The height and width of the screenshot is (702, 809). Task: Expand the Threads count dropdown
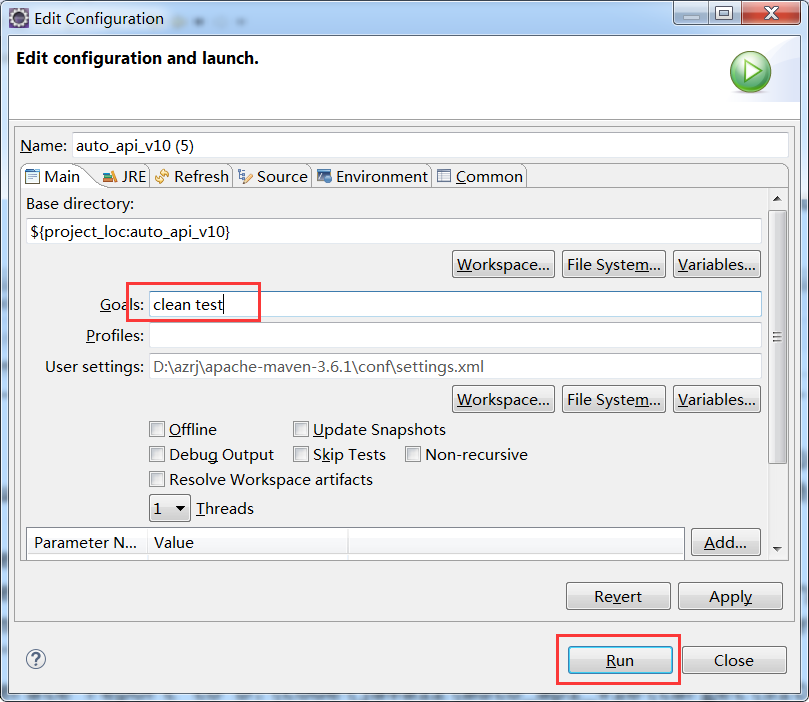pos(170,508)
